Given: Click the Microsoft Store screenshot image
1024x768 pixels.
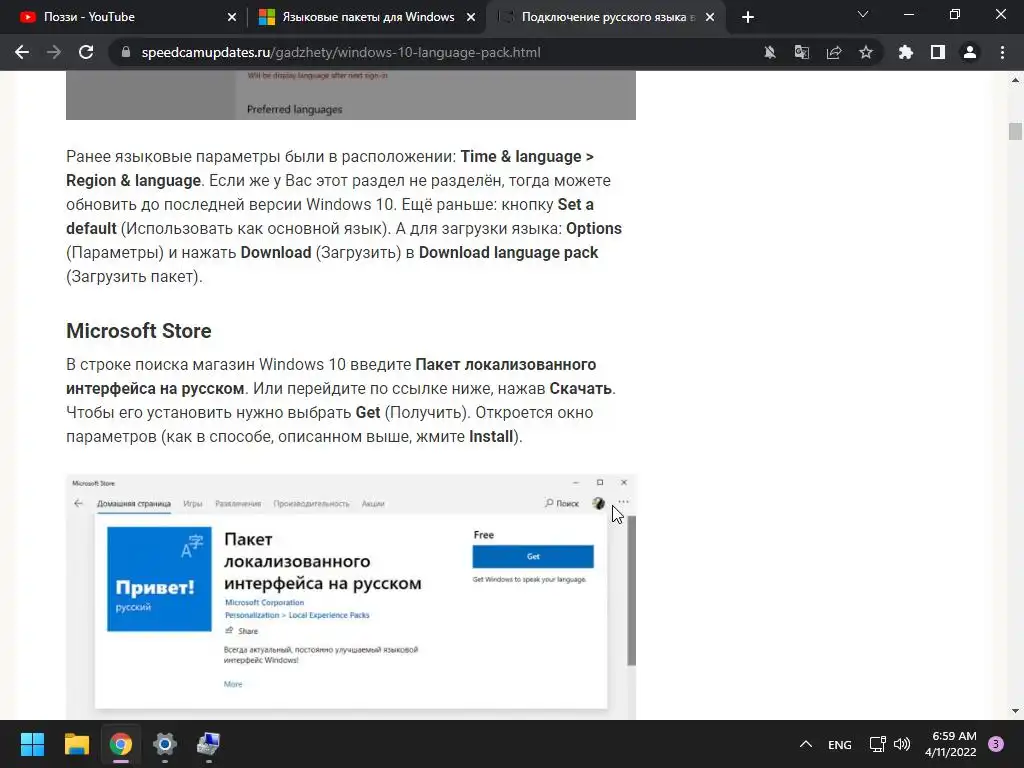Looking at the screenshot, I should [x=351, y=597].
